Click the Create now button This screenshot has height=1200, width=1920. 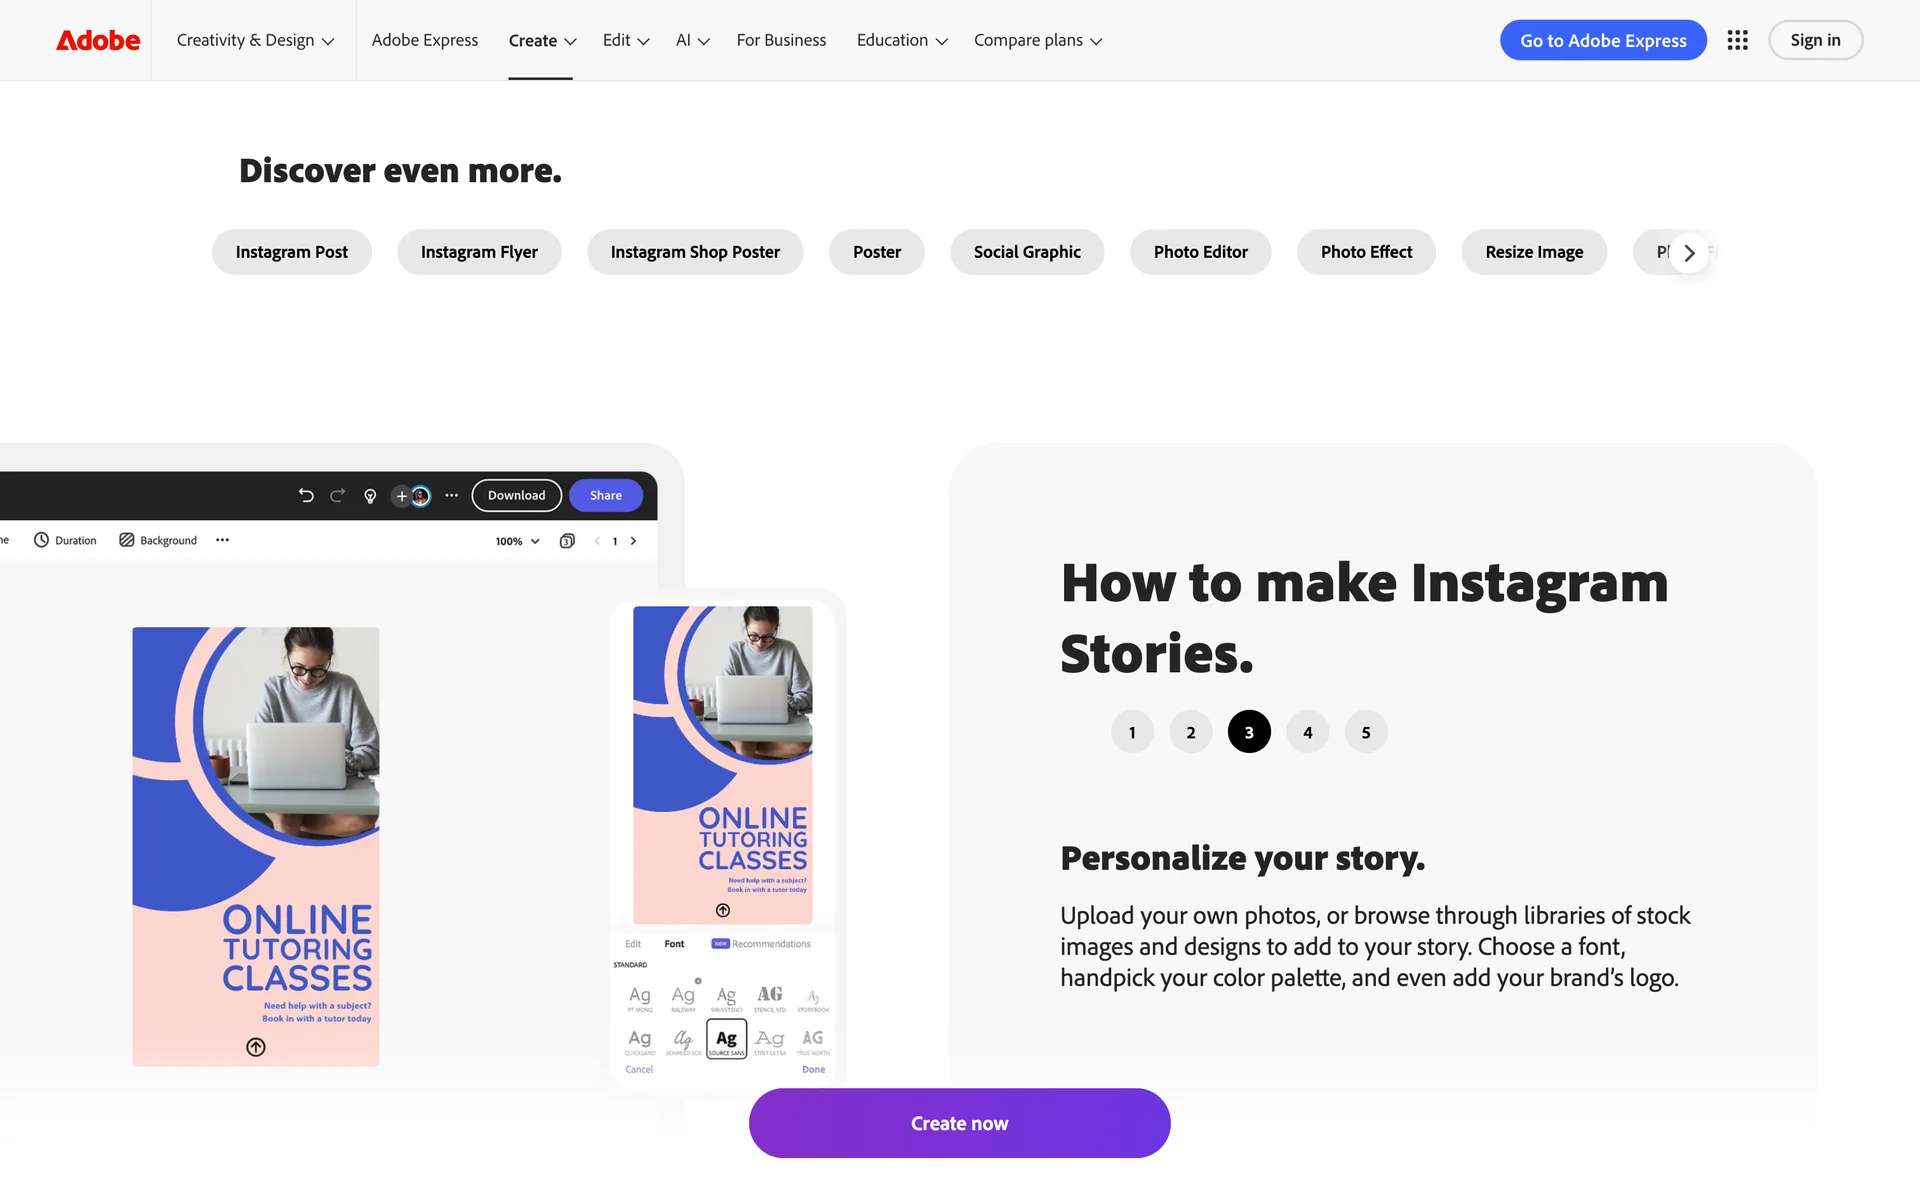click(959, 1123)
